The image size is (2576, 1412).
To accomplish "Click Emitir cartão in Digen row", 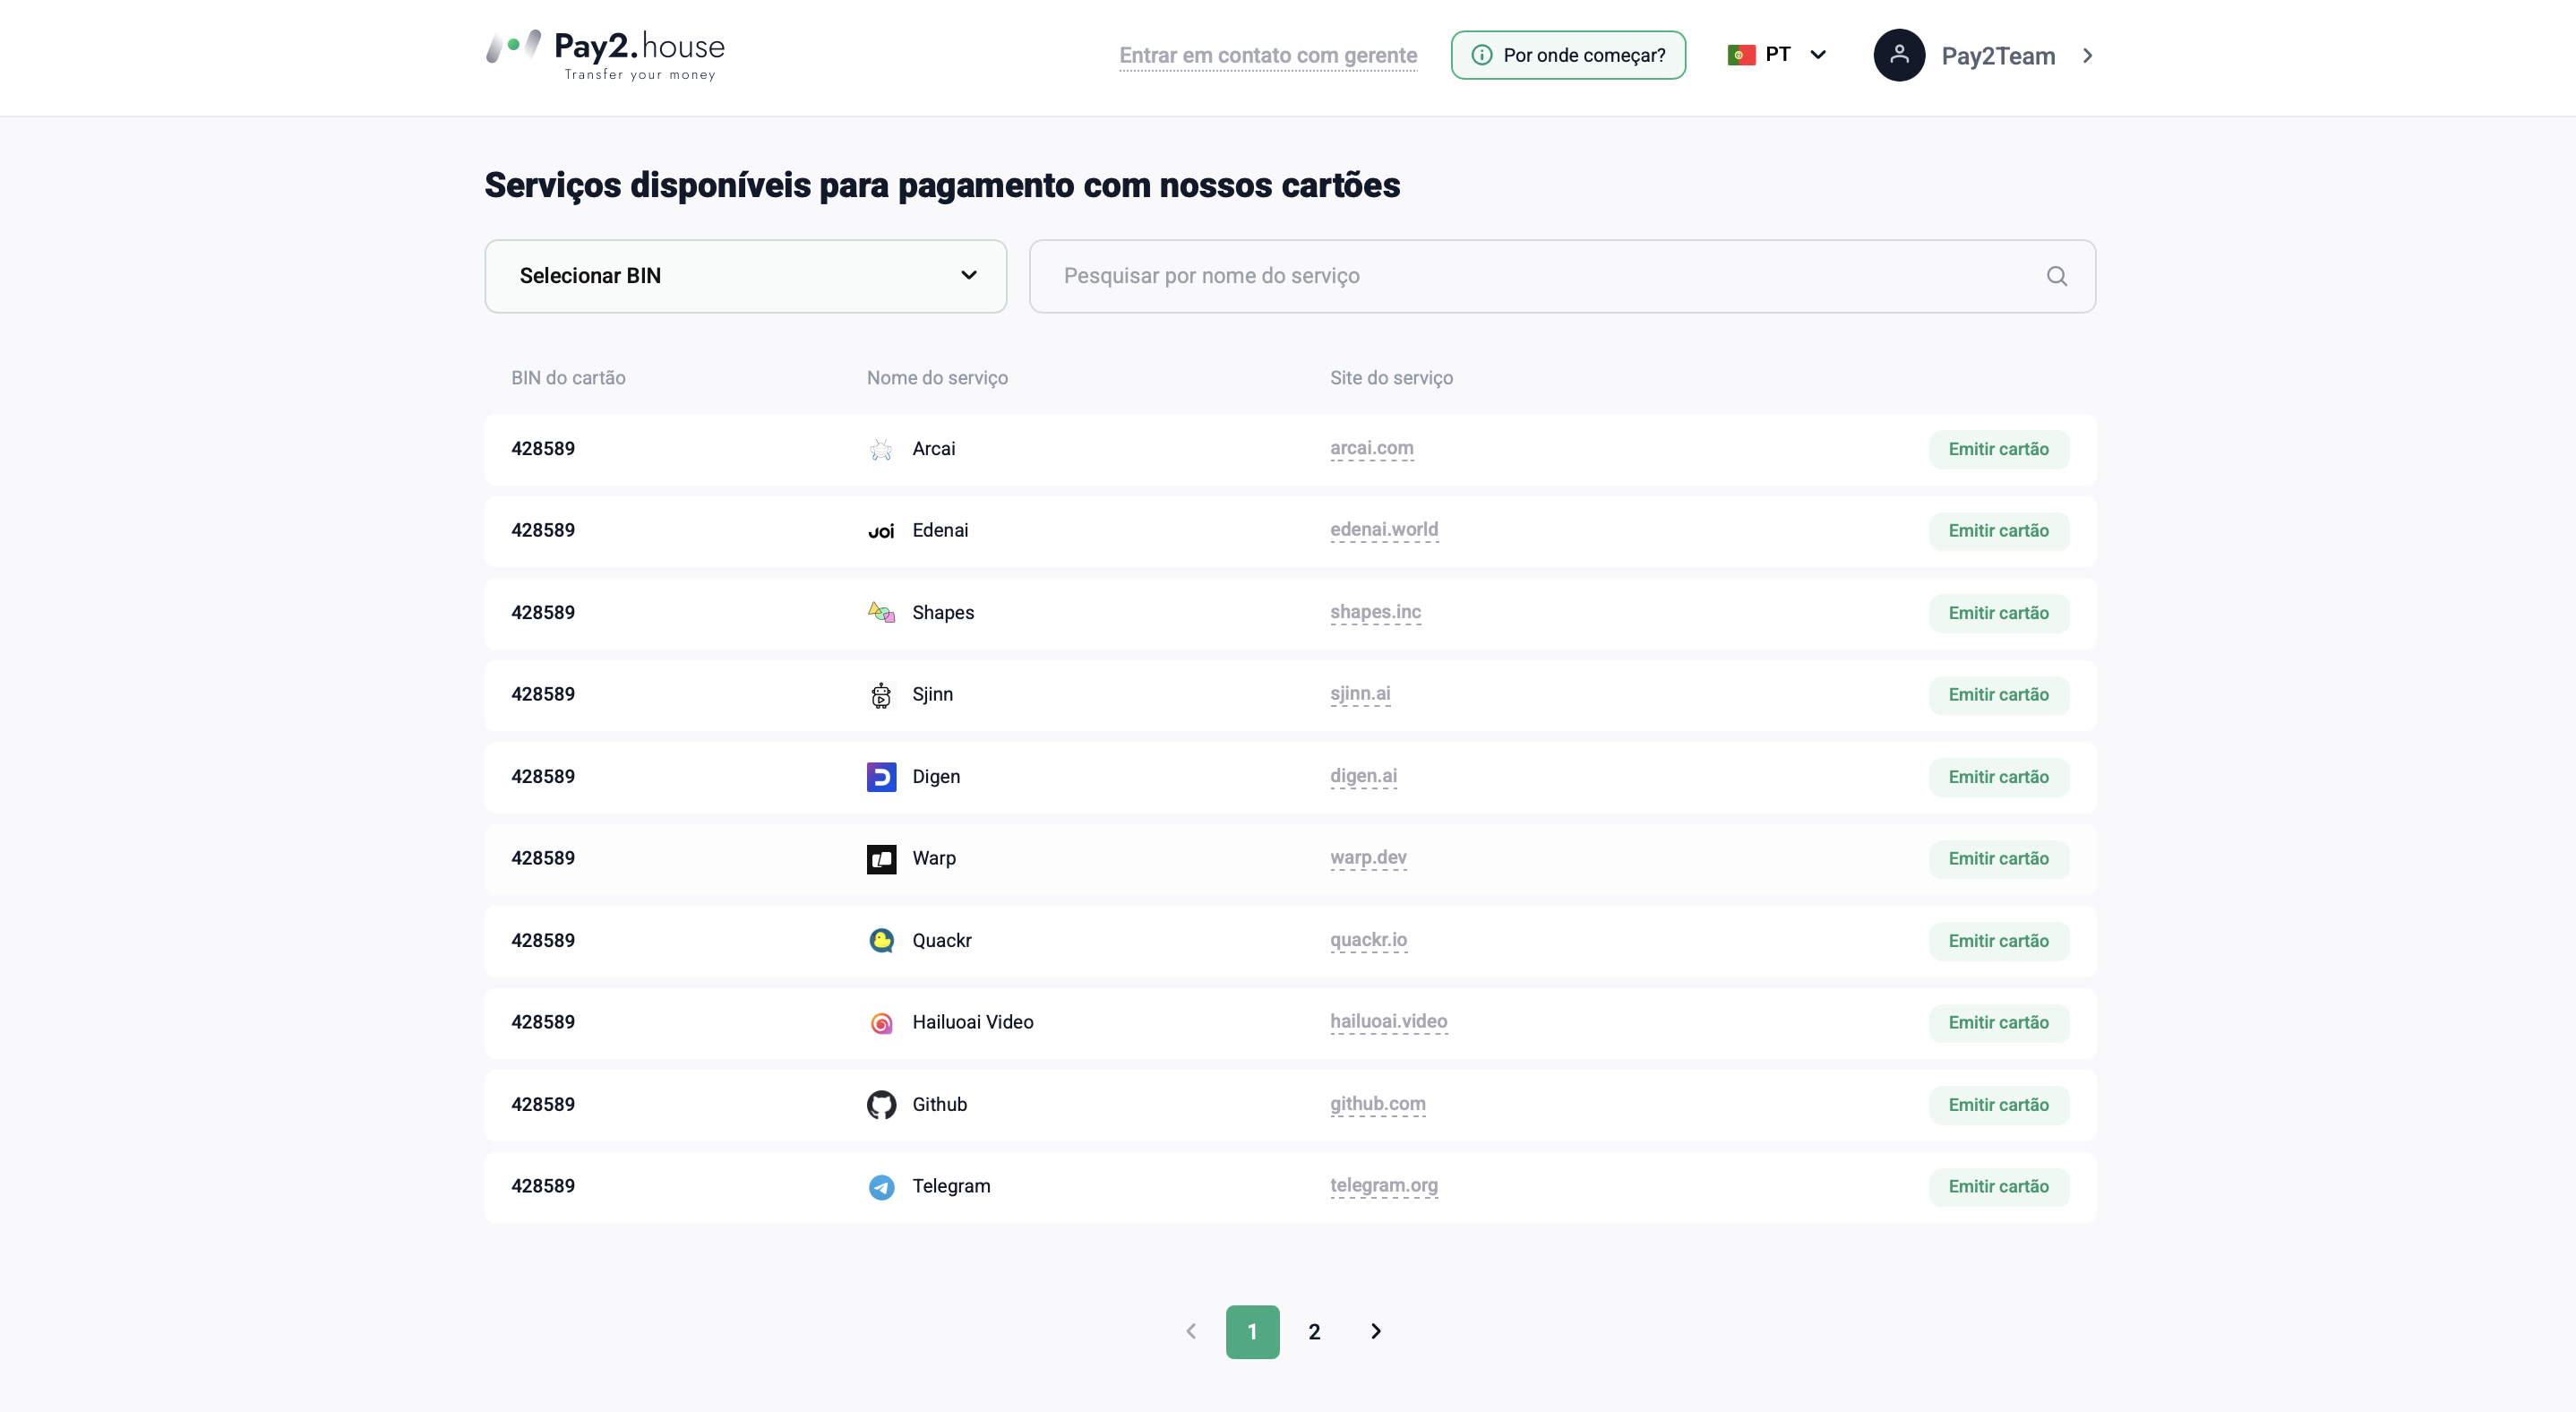I will [1998, 777].
